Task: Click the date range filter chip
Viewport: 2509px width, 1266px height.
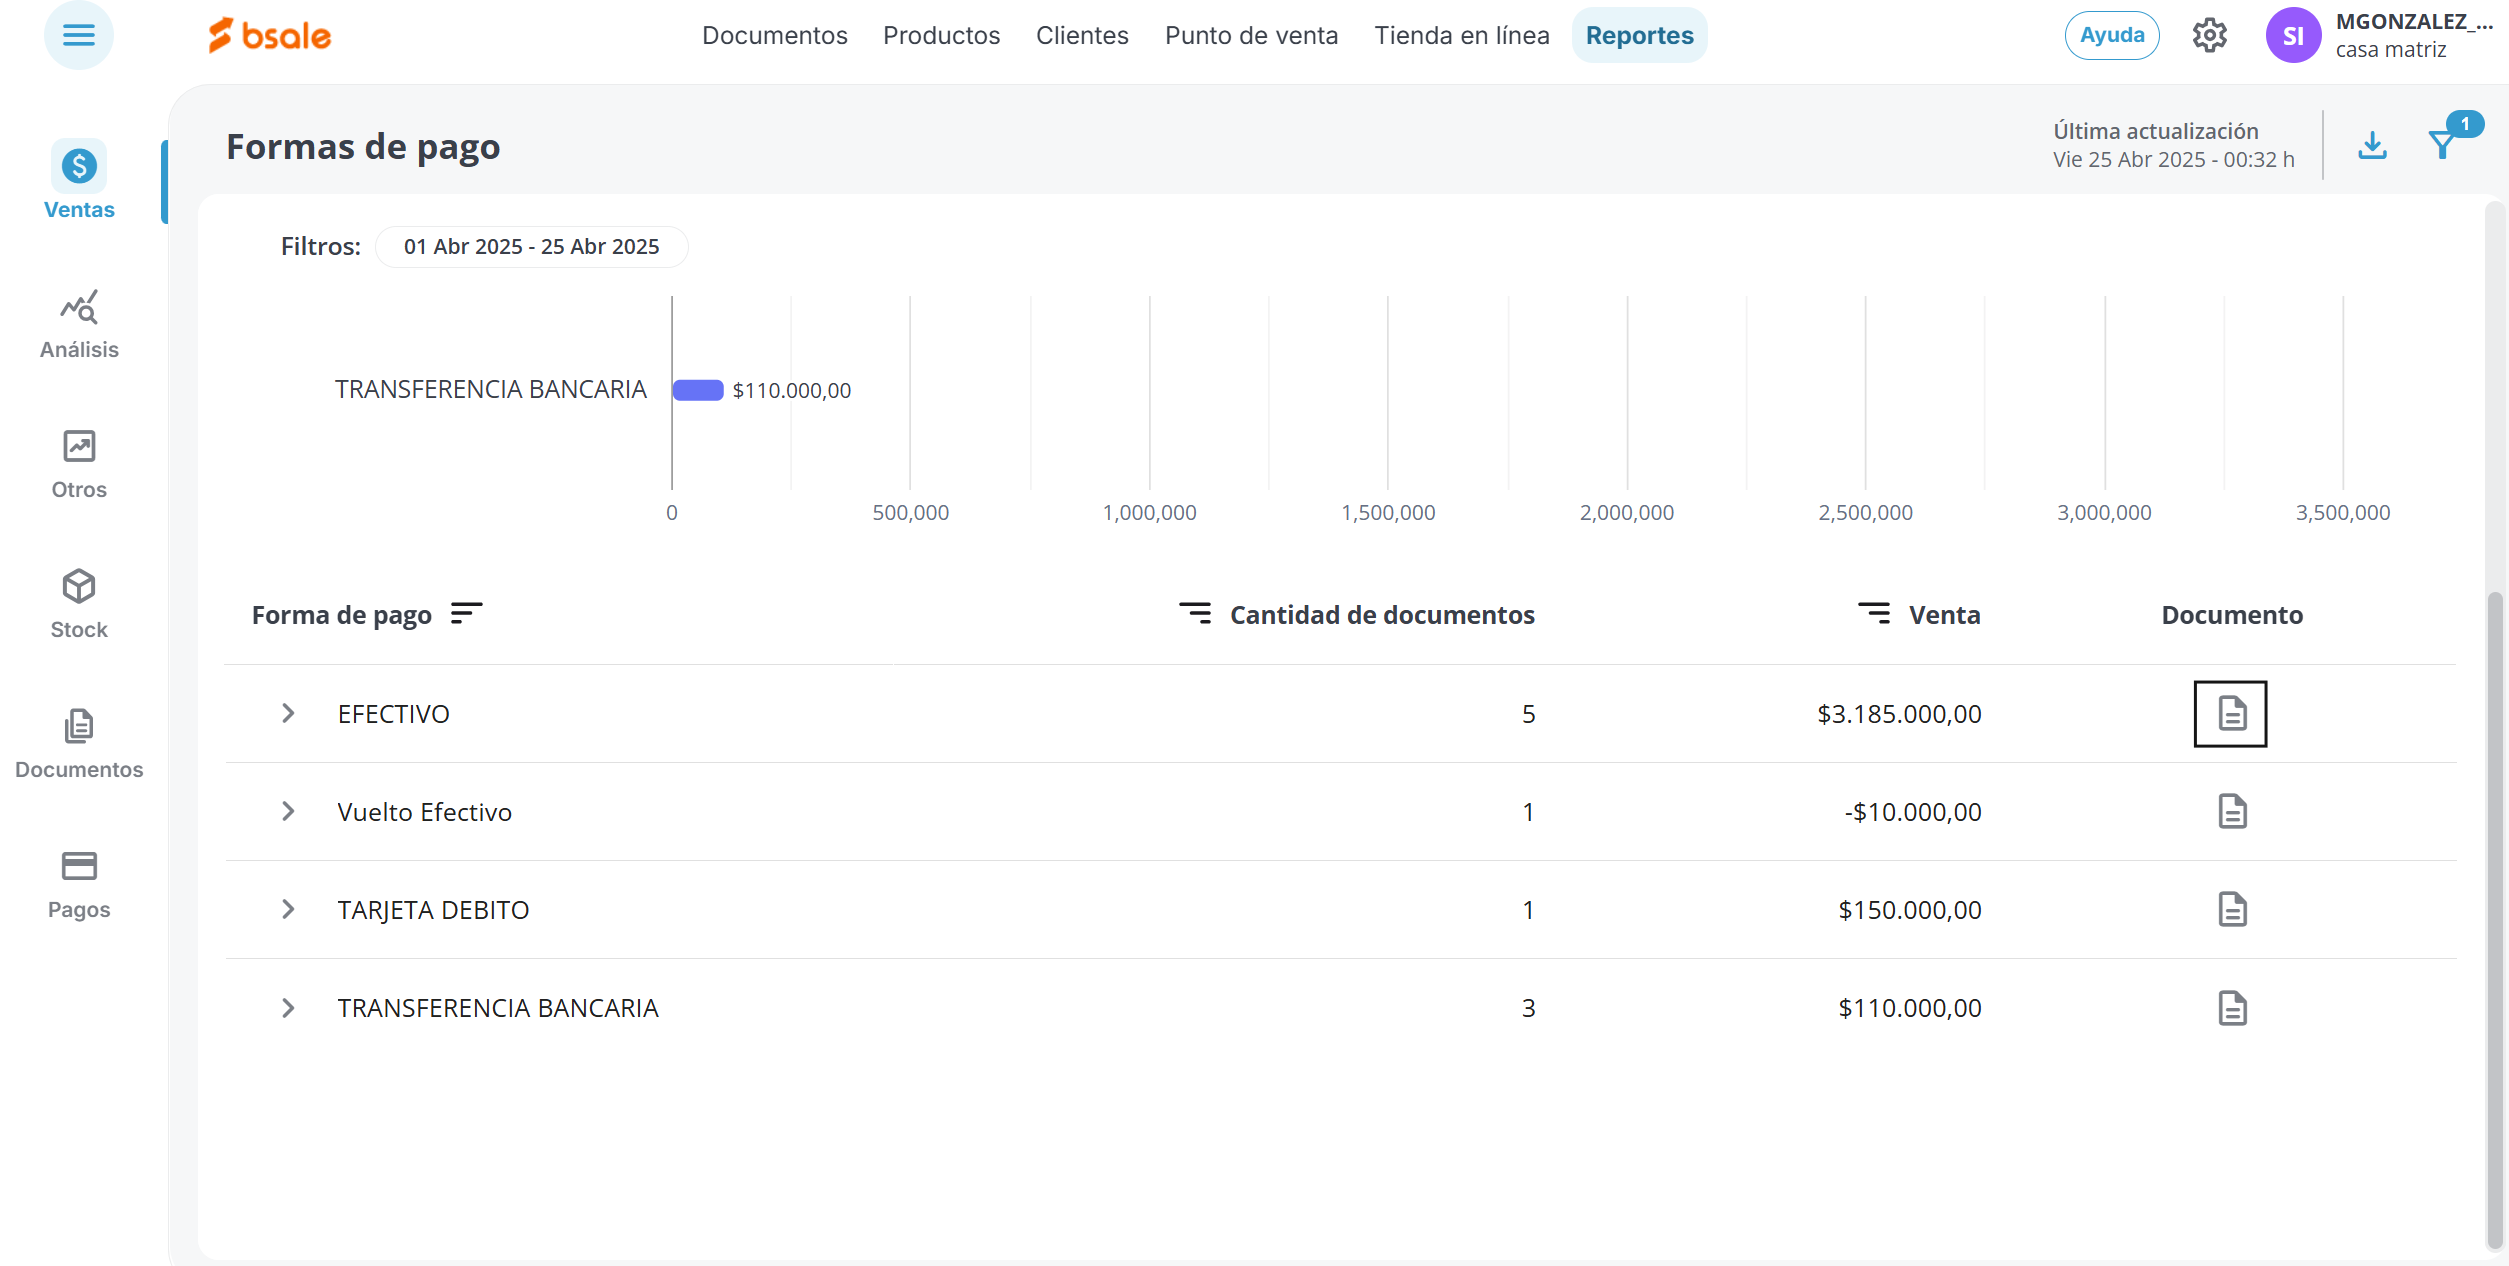Action: pos(531,247)
